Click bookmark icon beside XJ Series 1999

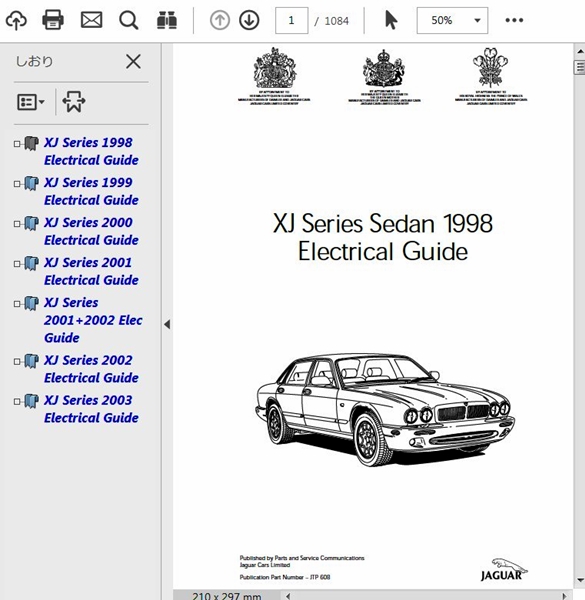pyautogui.click(x=31, y=184)
